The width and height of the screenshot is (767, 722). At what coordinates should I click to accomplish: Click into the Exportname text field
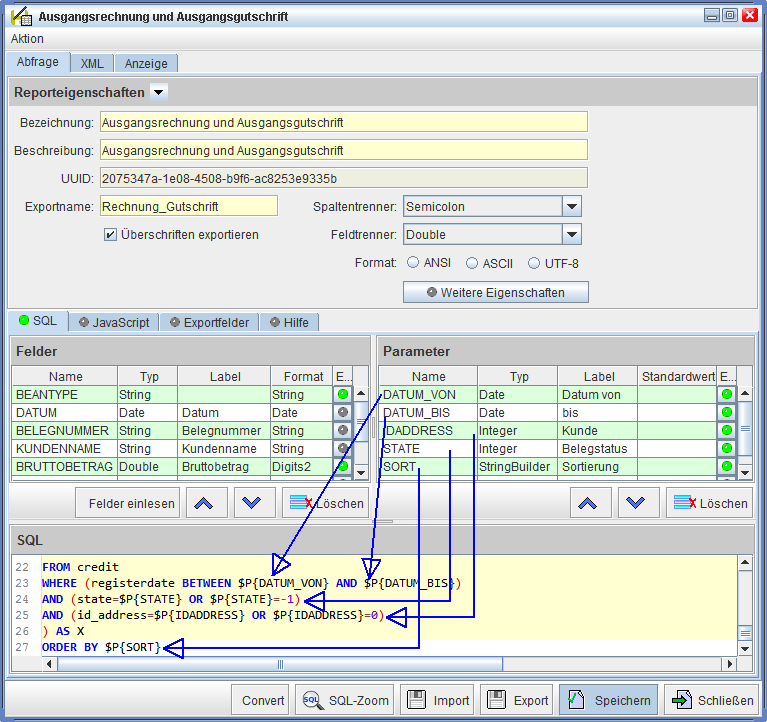[189, 207]
